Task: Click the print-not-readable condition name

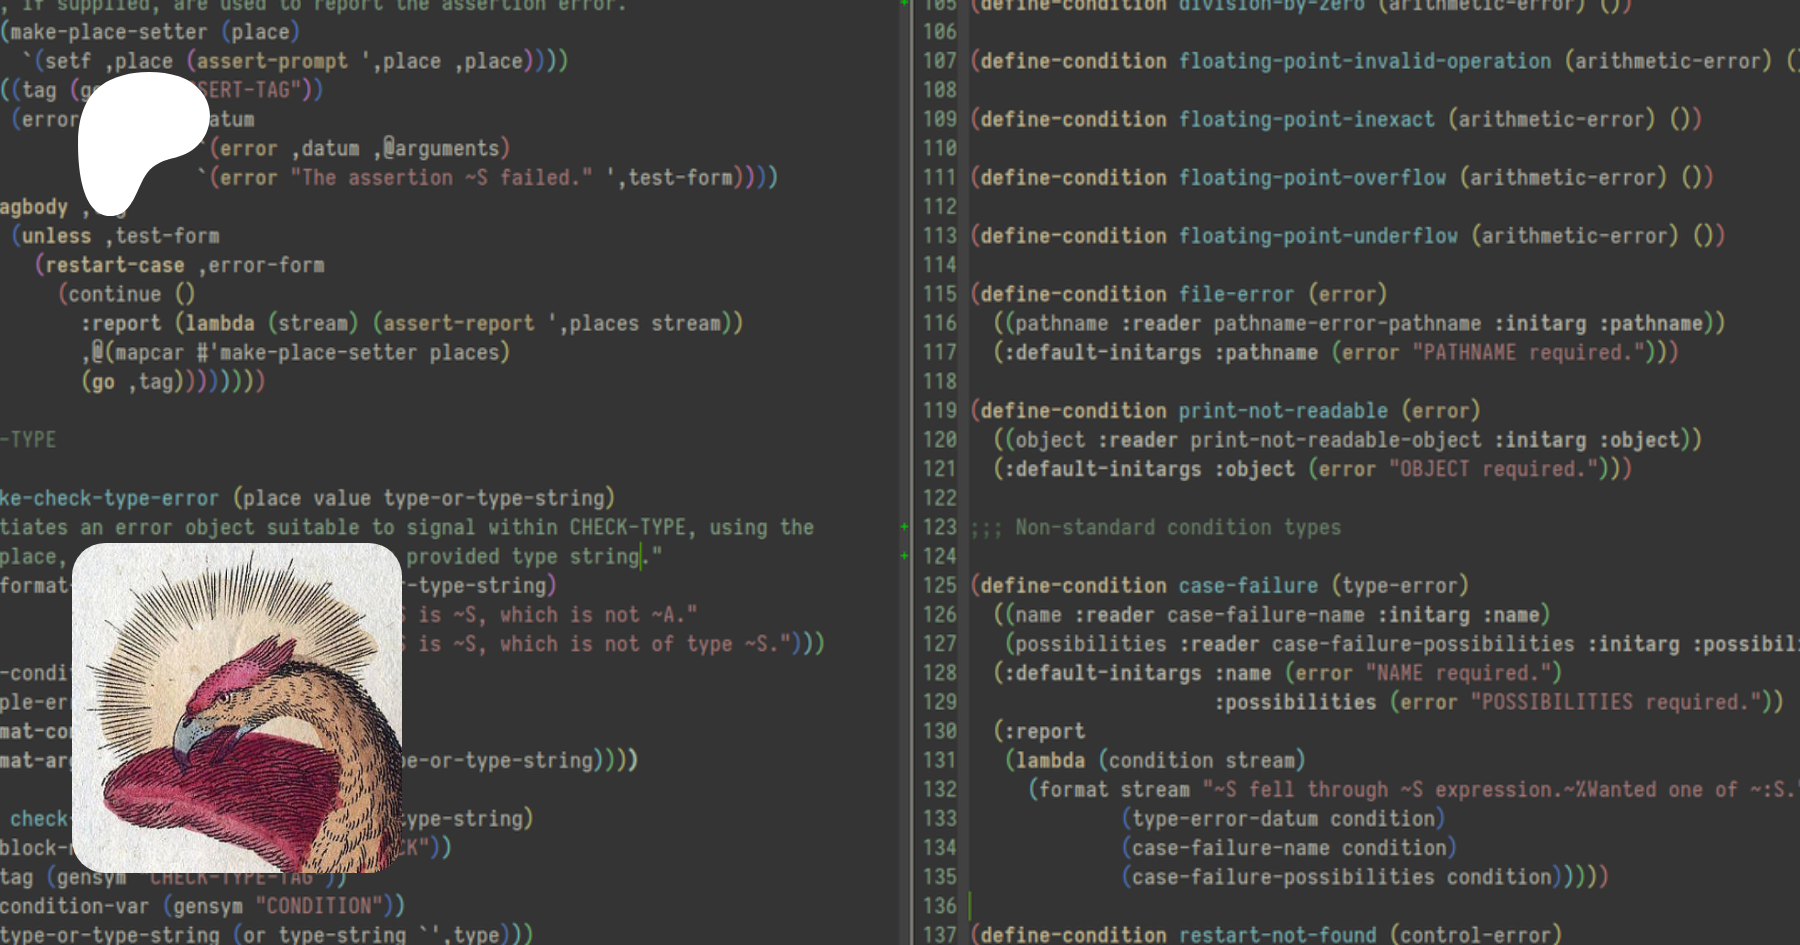Action: pyautogui.click(x=1283, y=411)
